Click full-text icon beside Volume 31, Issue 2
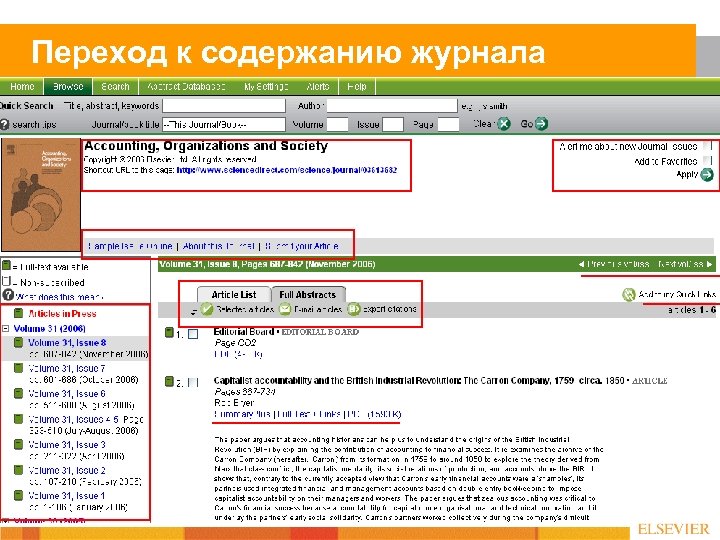Screen dimensions: 720x540 (18, 470)
